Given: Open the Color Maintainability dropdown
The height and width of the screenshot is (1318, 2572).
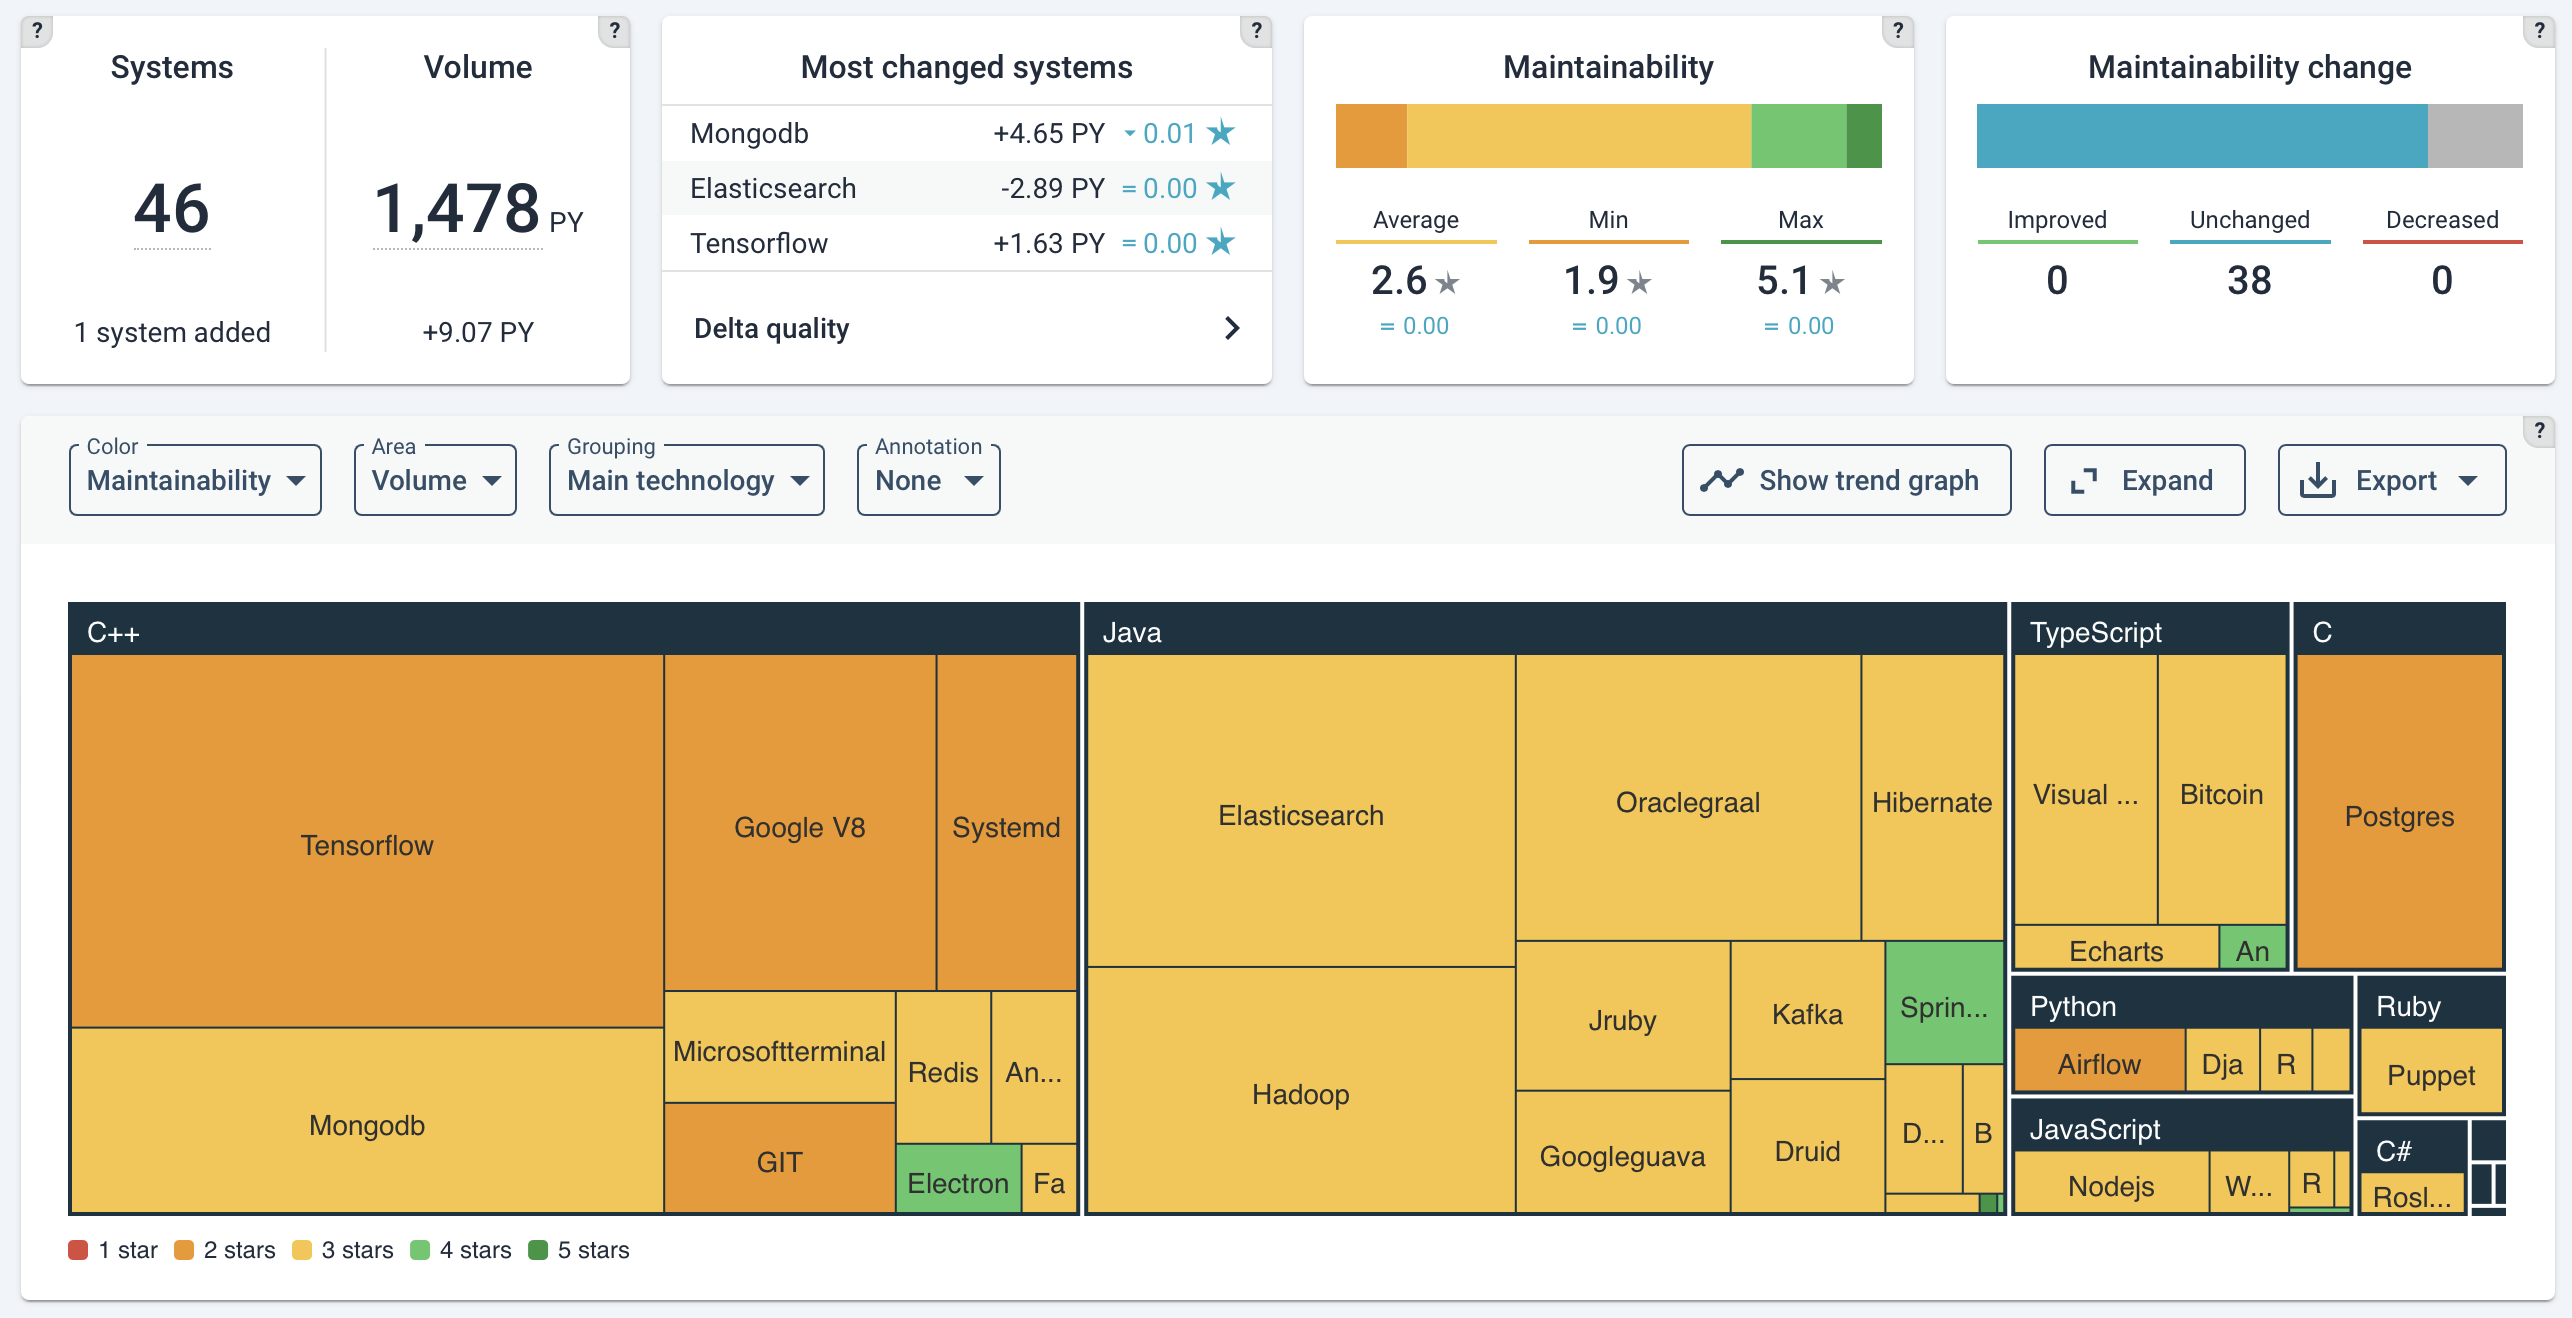Looking at the screenshot, I should pos(195,481).
